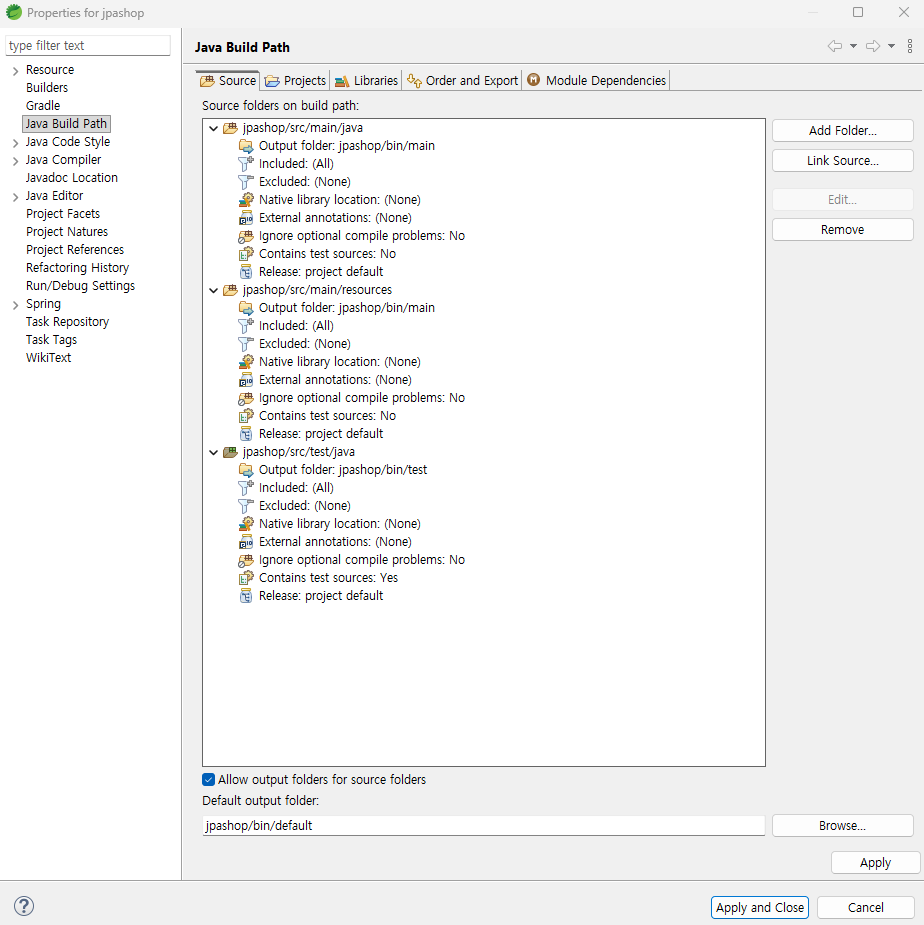Viewport: 924px width, 925px height.
Task: Collapse the jpashop/src/main/resources tree node
Action: pos(214,290)
